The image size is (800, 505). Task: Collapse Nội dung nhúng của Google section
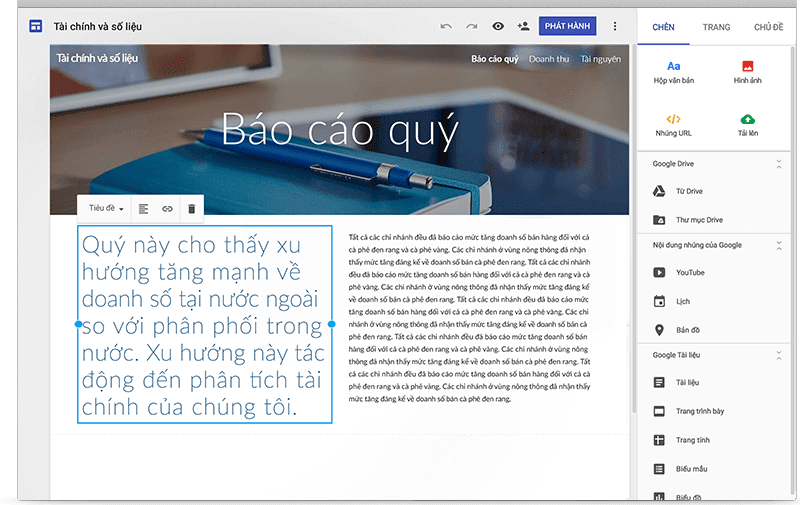779,245
